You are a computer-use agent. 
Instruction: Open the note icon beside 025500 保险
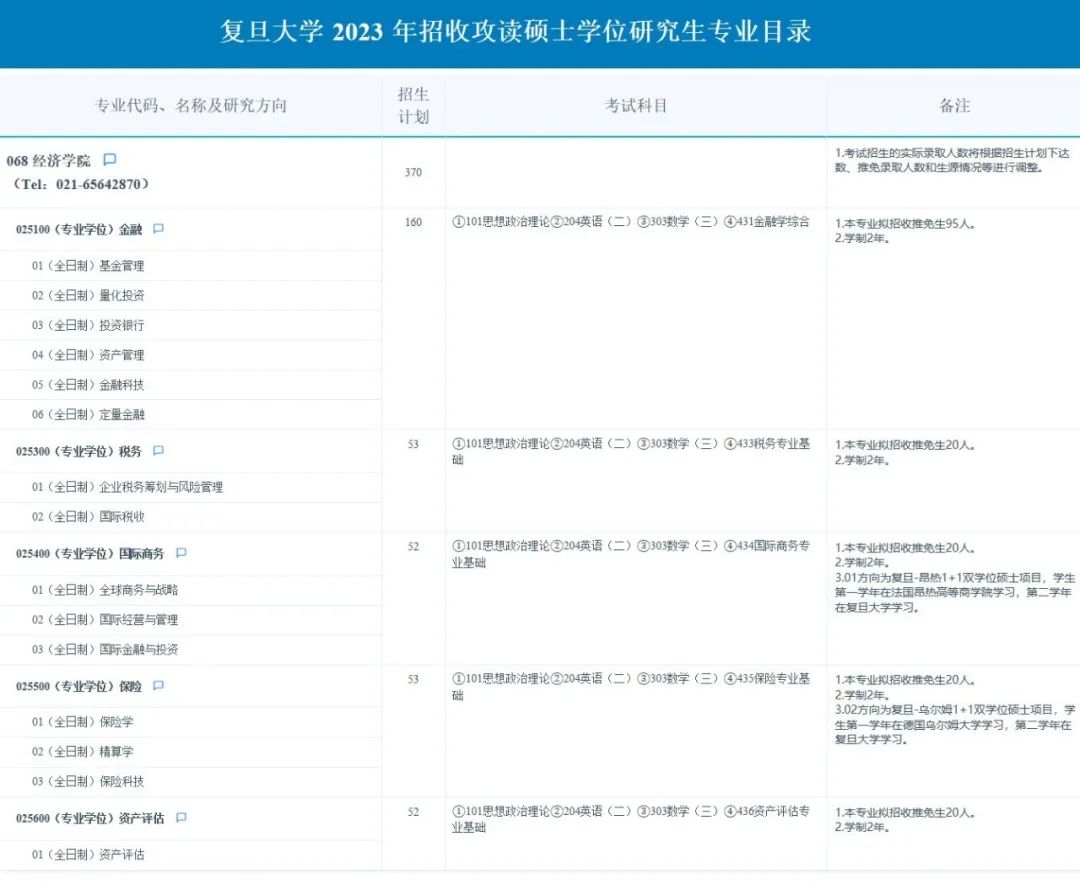[x=158, y=686]
